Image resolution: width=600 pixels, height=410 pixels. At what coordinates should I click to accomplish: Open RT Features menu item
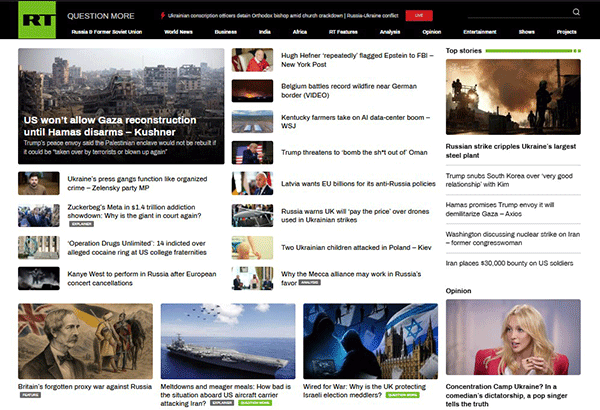(343, 32)
